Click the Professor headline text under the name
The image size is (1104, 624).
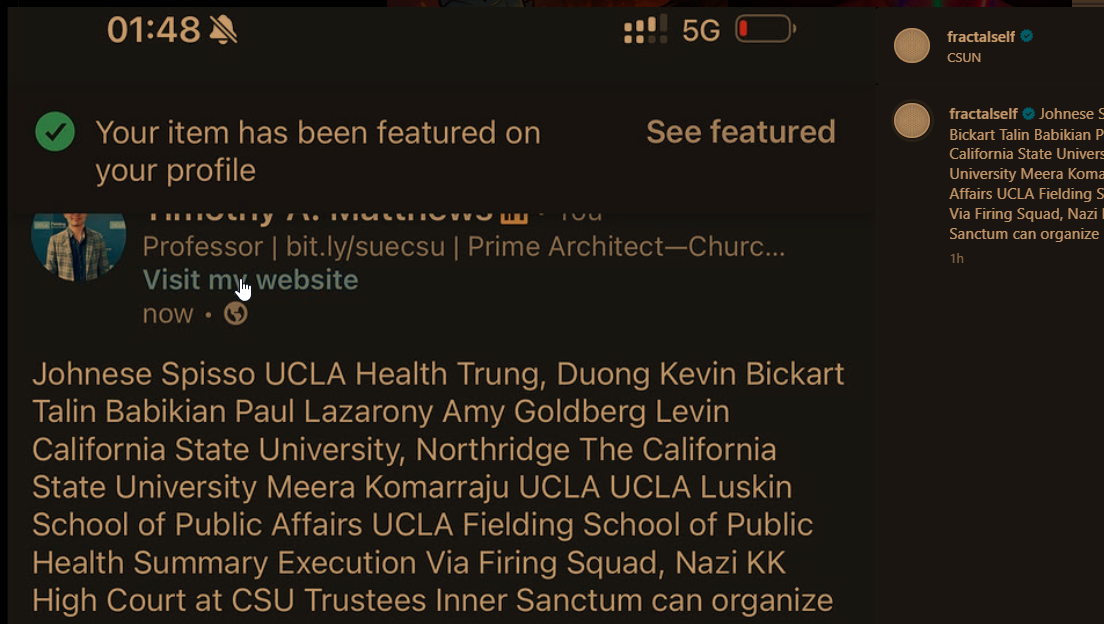point(463,247)
